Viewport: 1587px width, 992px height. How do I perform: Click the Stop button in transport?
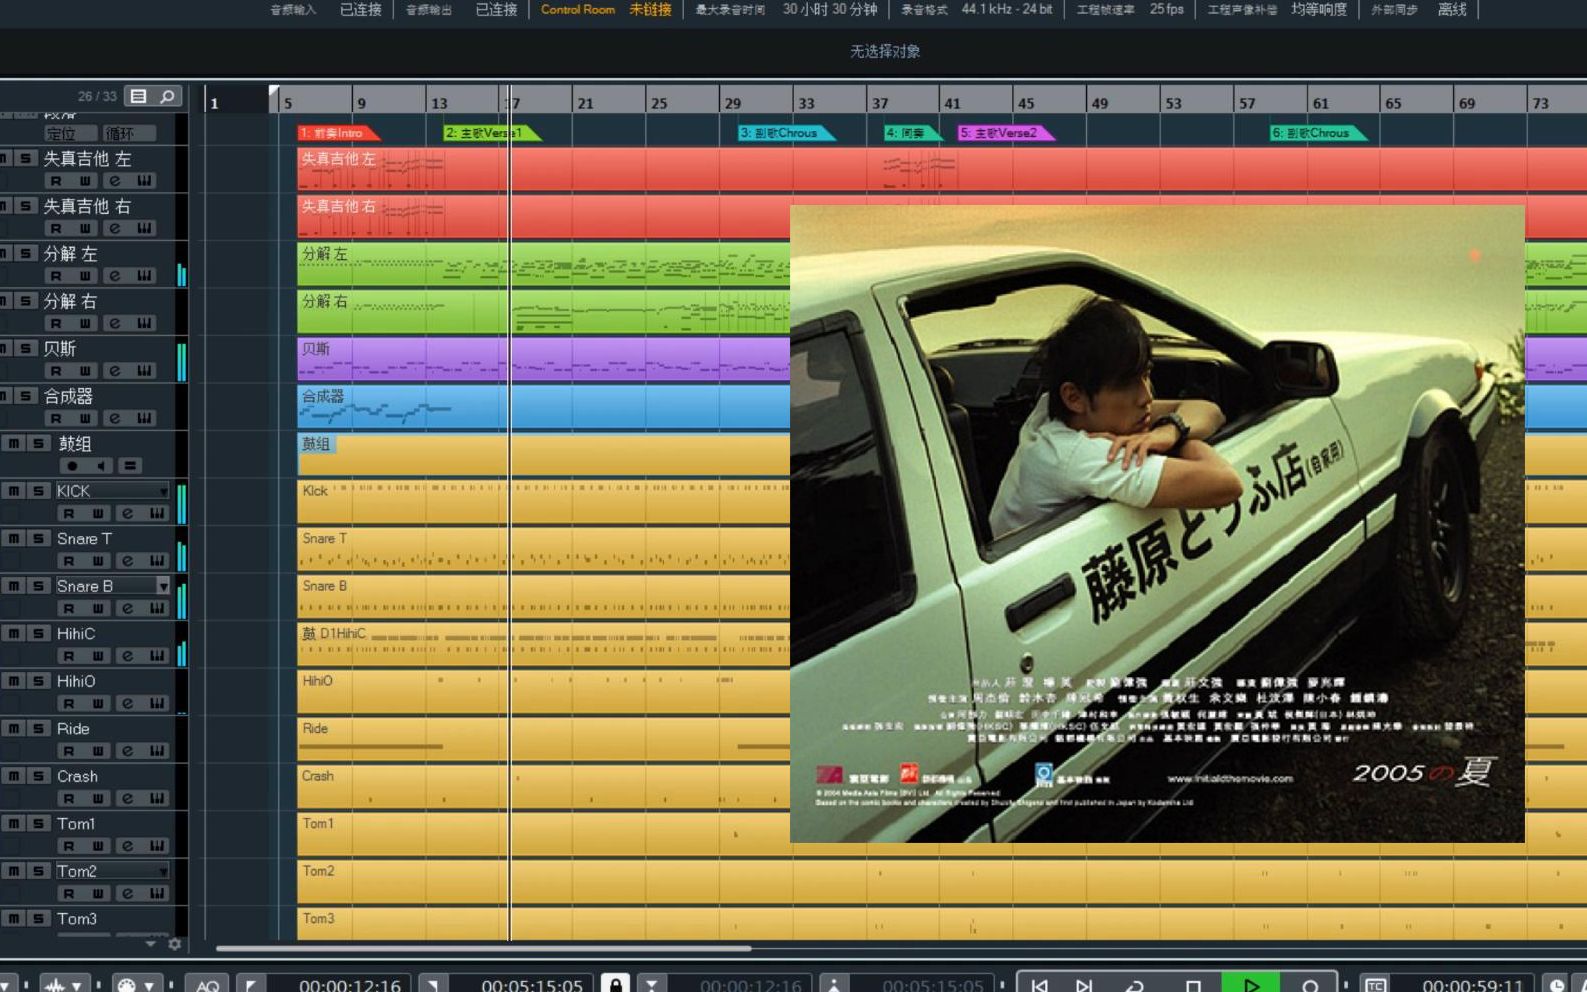coord(1193,985)
